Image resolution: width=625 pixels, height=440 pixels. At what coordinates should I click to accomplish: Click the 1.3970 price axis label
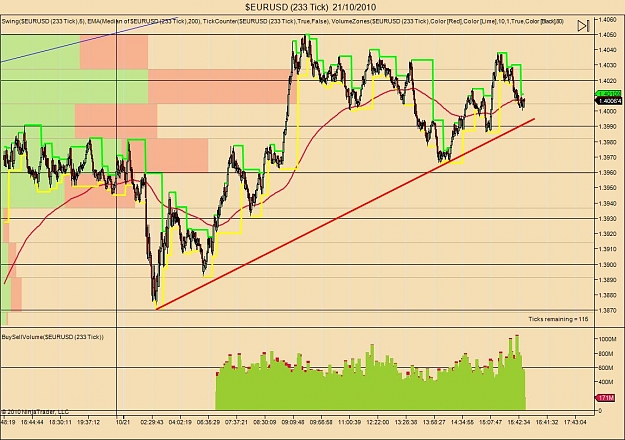pyautogui.click(x=607, y=157)
